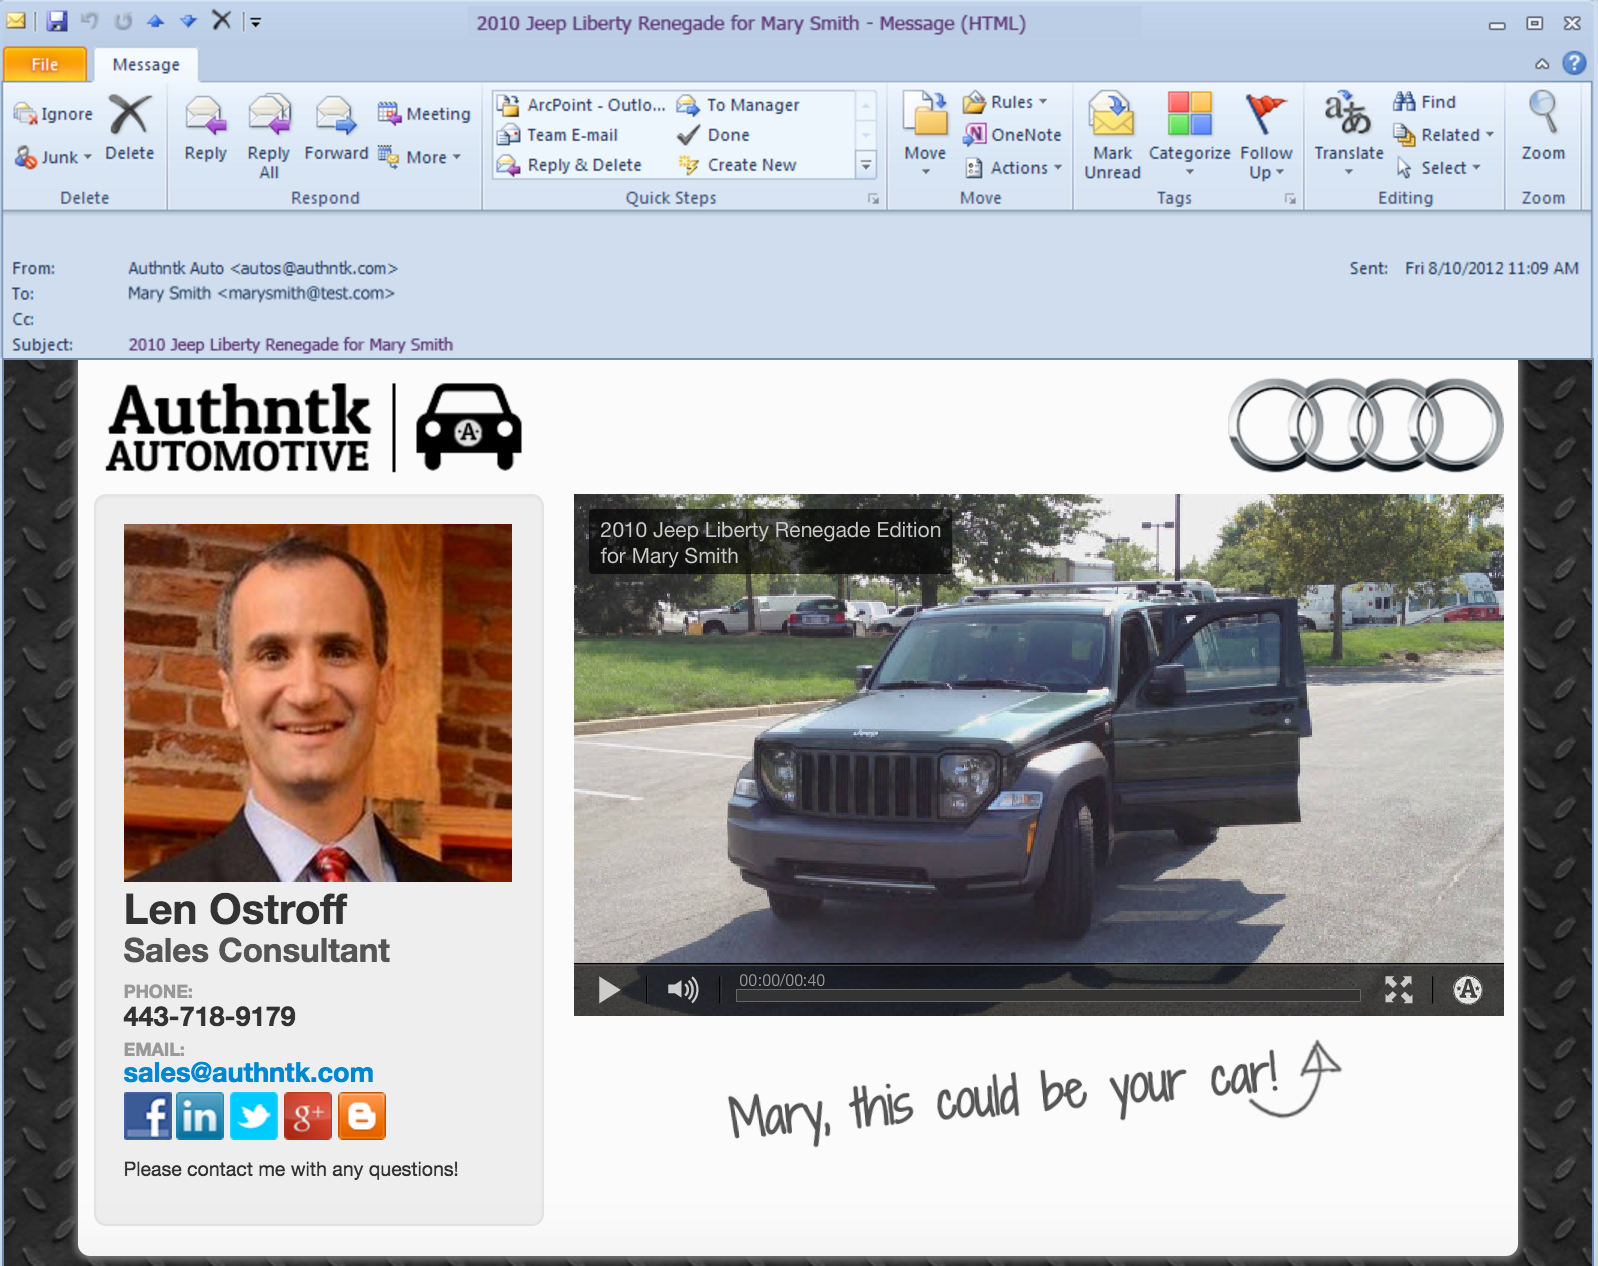This screenshot has height=1266, width=1598.
Task: Open Customize Quick Access Toolbar dropdown
Action: [255, 22]
